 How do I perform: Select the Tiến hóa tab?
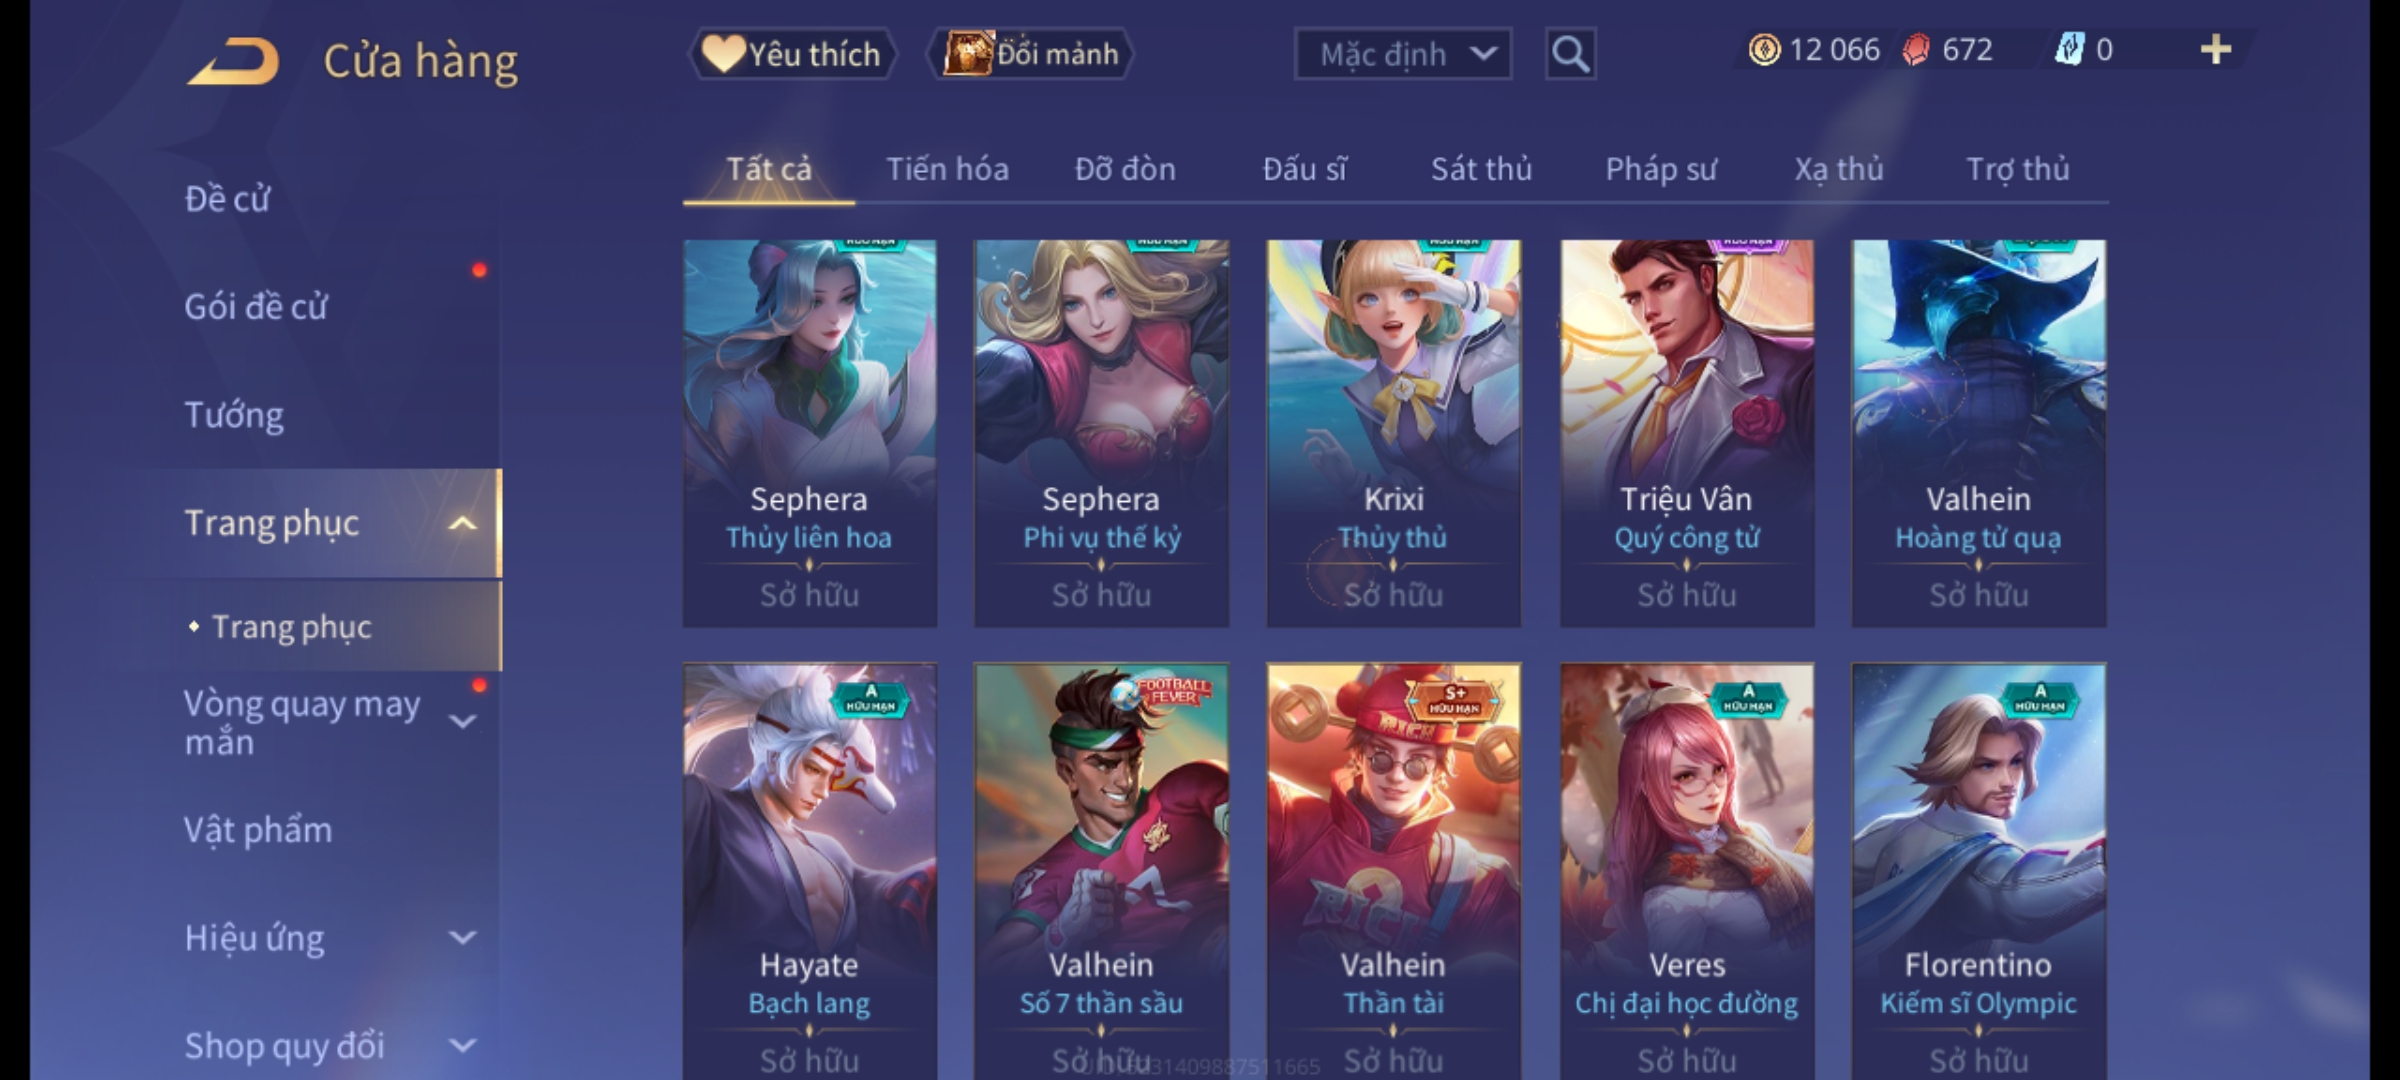(x=947, y=170)
